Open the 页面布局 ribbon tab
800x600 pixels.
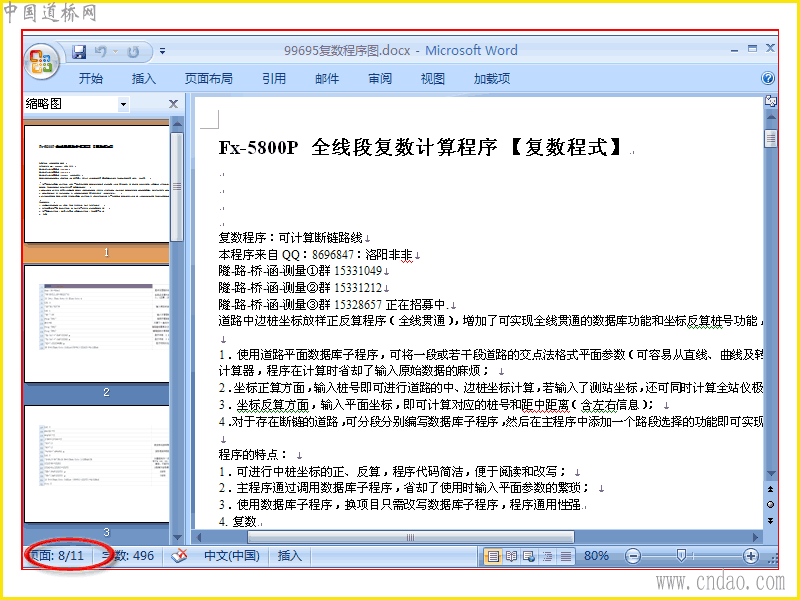[208, 79]
